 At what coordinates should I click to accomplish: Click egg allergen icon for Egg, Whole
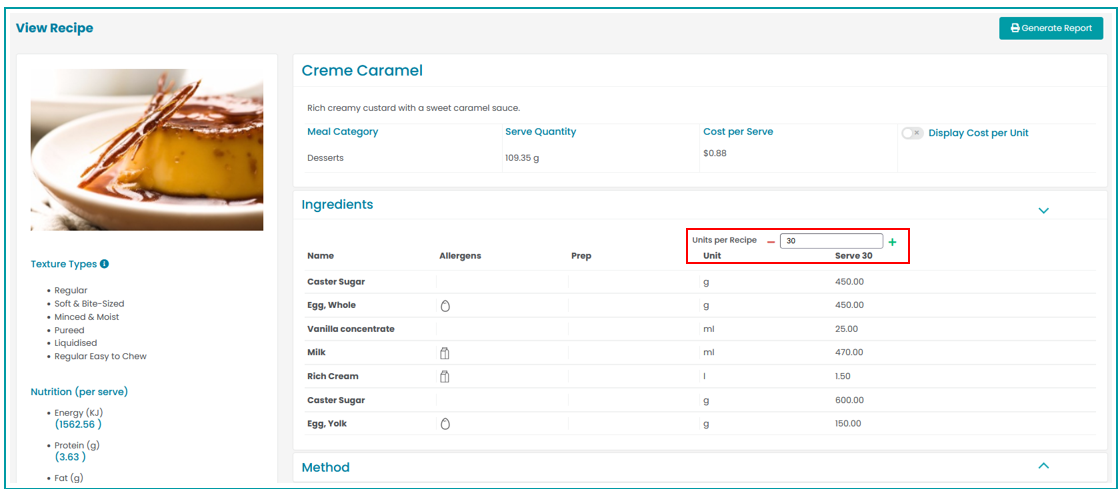[445, 306]
